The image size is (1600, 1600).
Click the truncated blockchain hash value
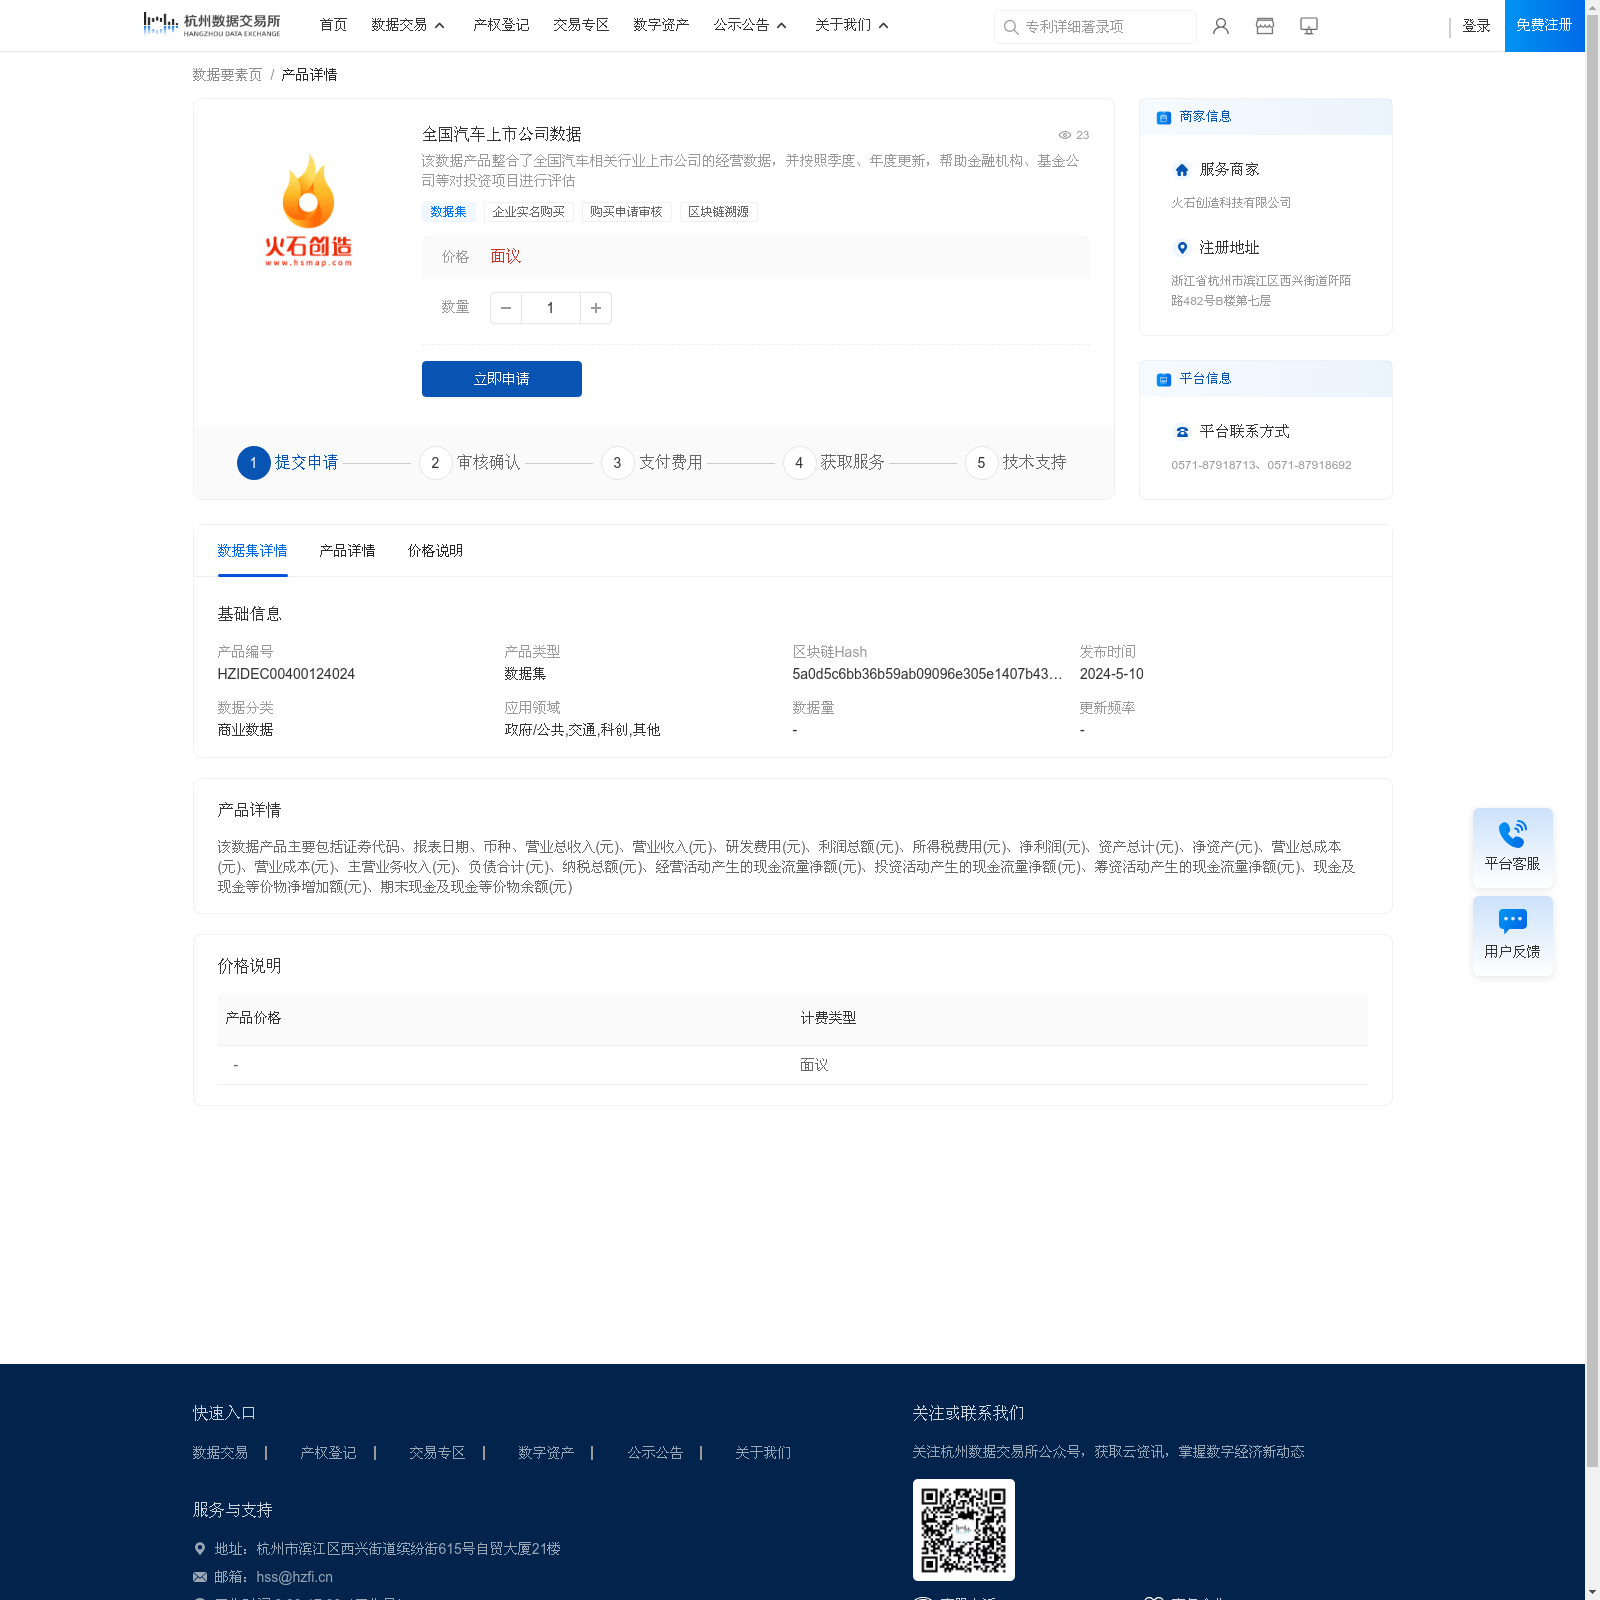click(x=927, y=674)
